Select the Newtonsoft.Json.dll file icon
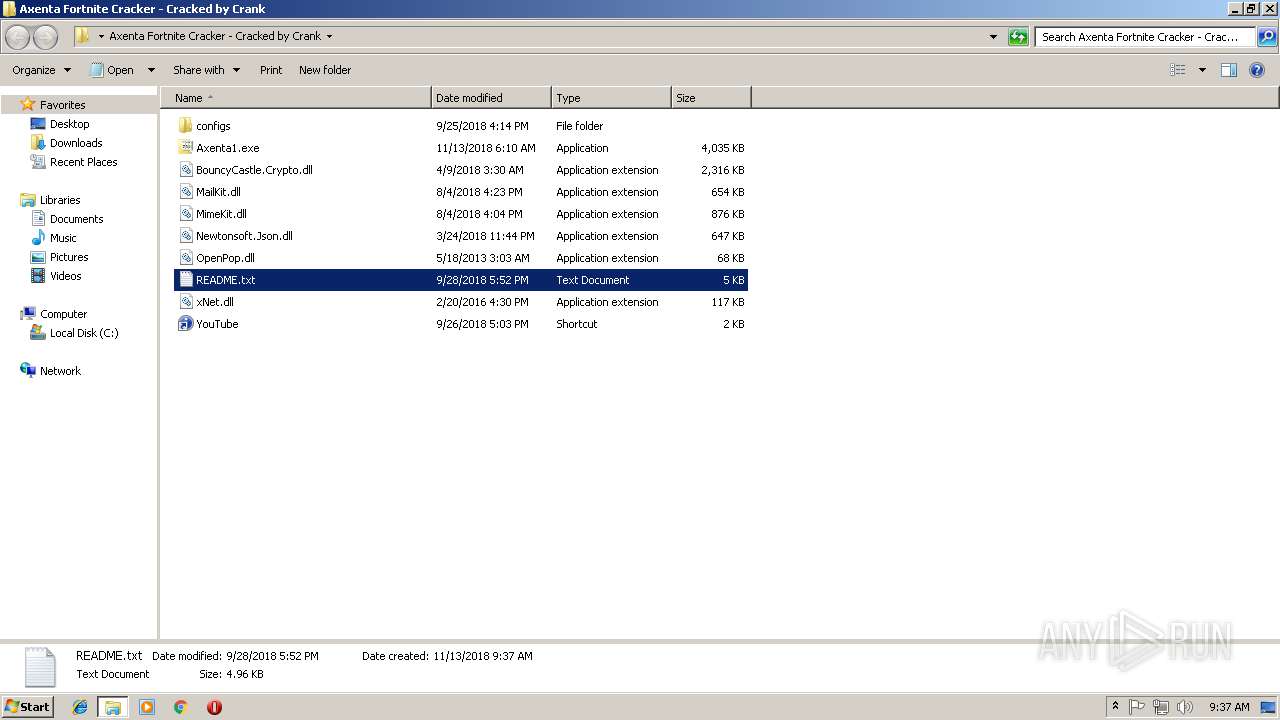This screenshot has height=720, width=1280. pyautogui.click(x=185, y=236)
